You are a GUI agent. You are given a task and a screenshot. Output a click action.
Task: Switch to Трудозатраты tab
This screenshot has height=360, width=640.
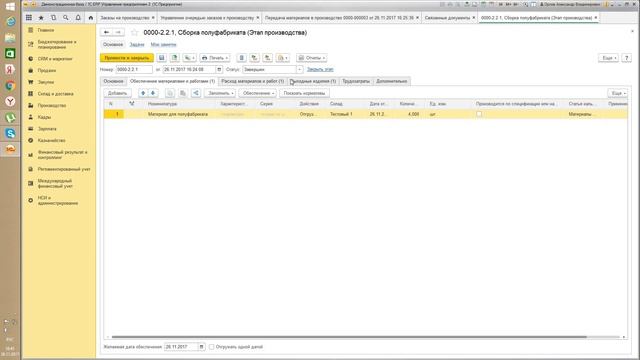tap(356, 81)
